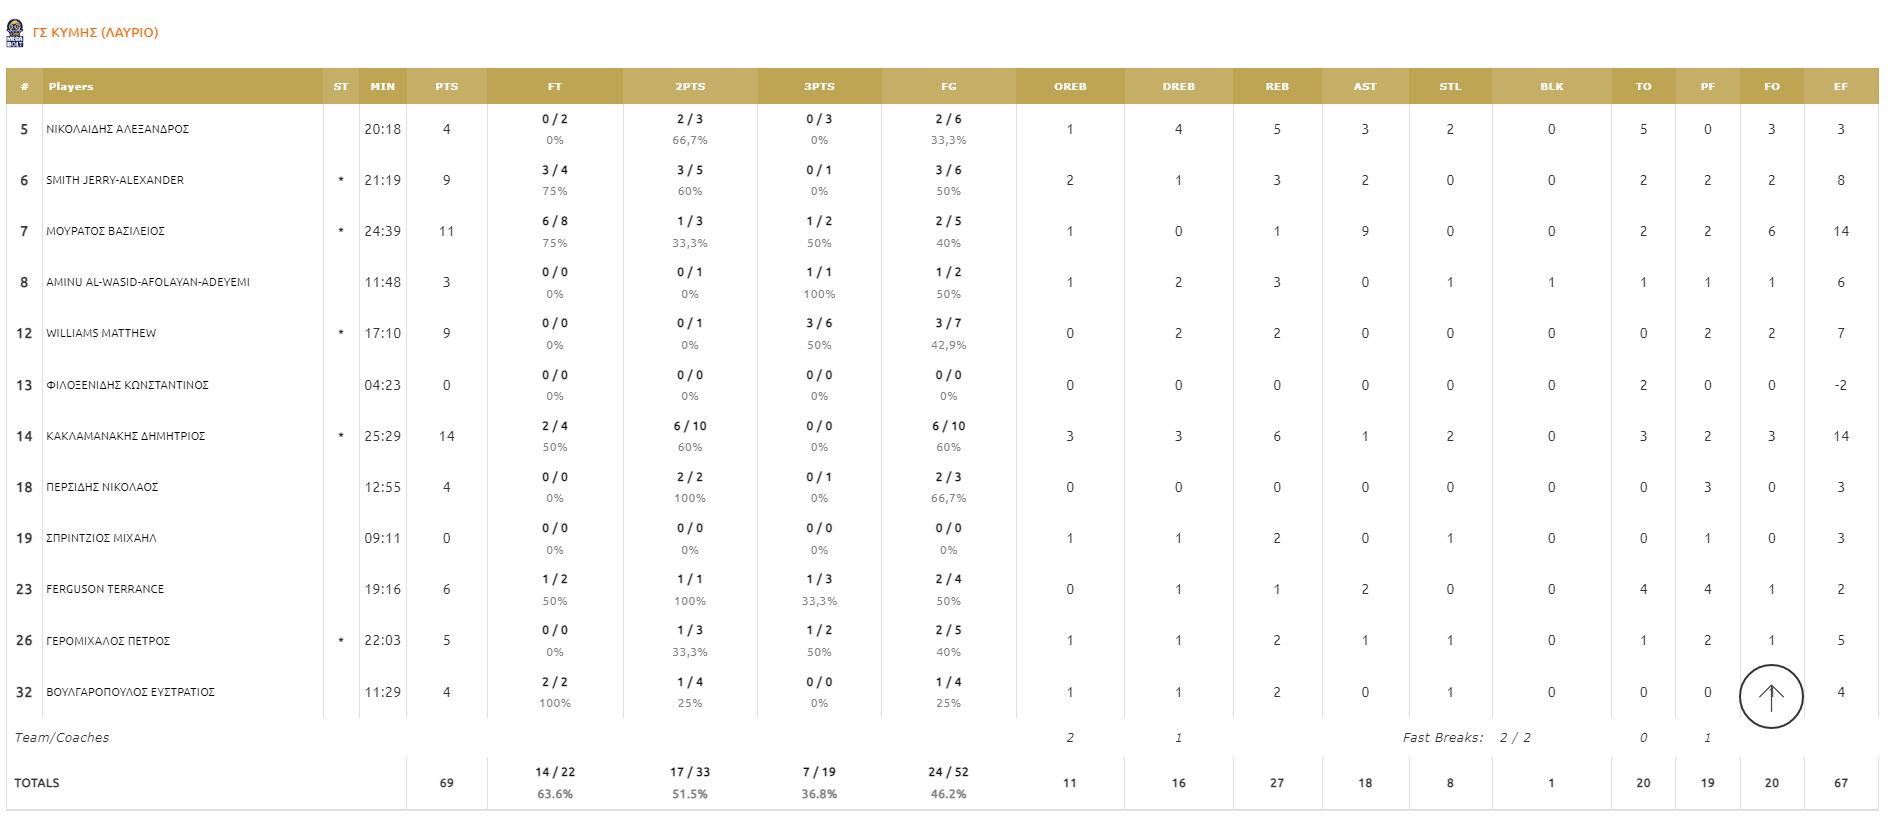Click the scroll-to-top arrow button
The image size is (1893, 825).
[x=1770, y=697]
